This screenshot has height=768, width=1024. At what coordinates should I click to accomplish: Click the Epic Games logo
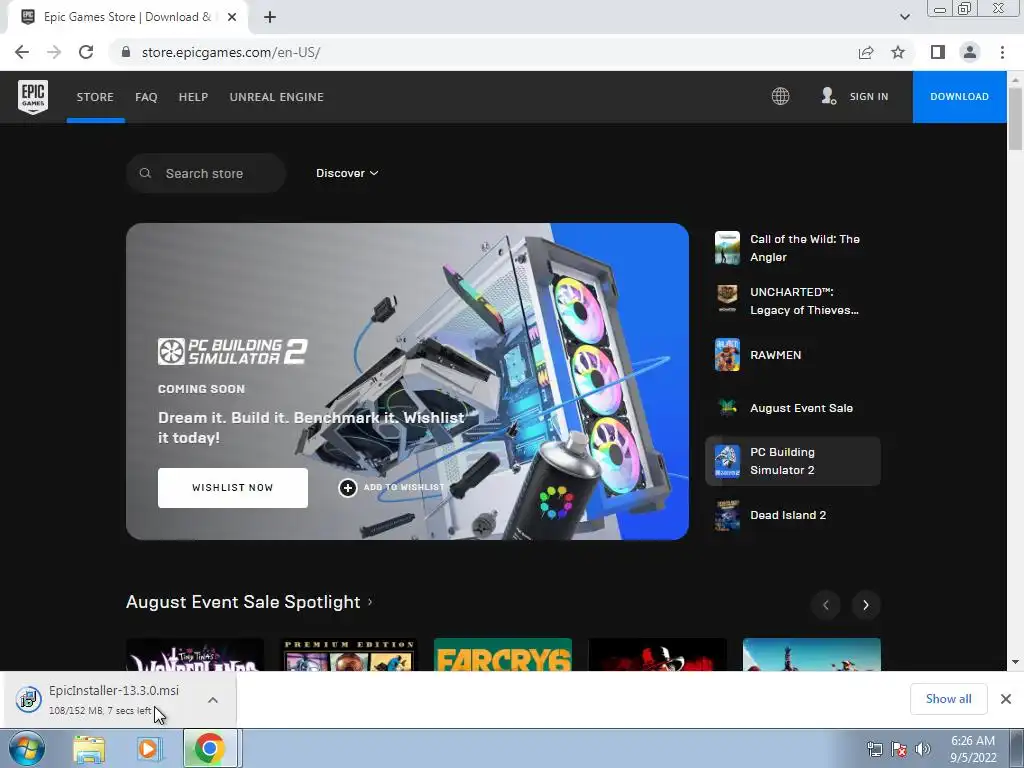point(33,97)
